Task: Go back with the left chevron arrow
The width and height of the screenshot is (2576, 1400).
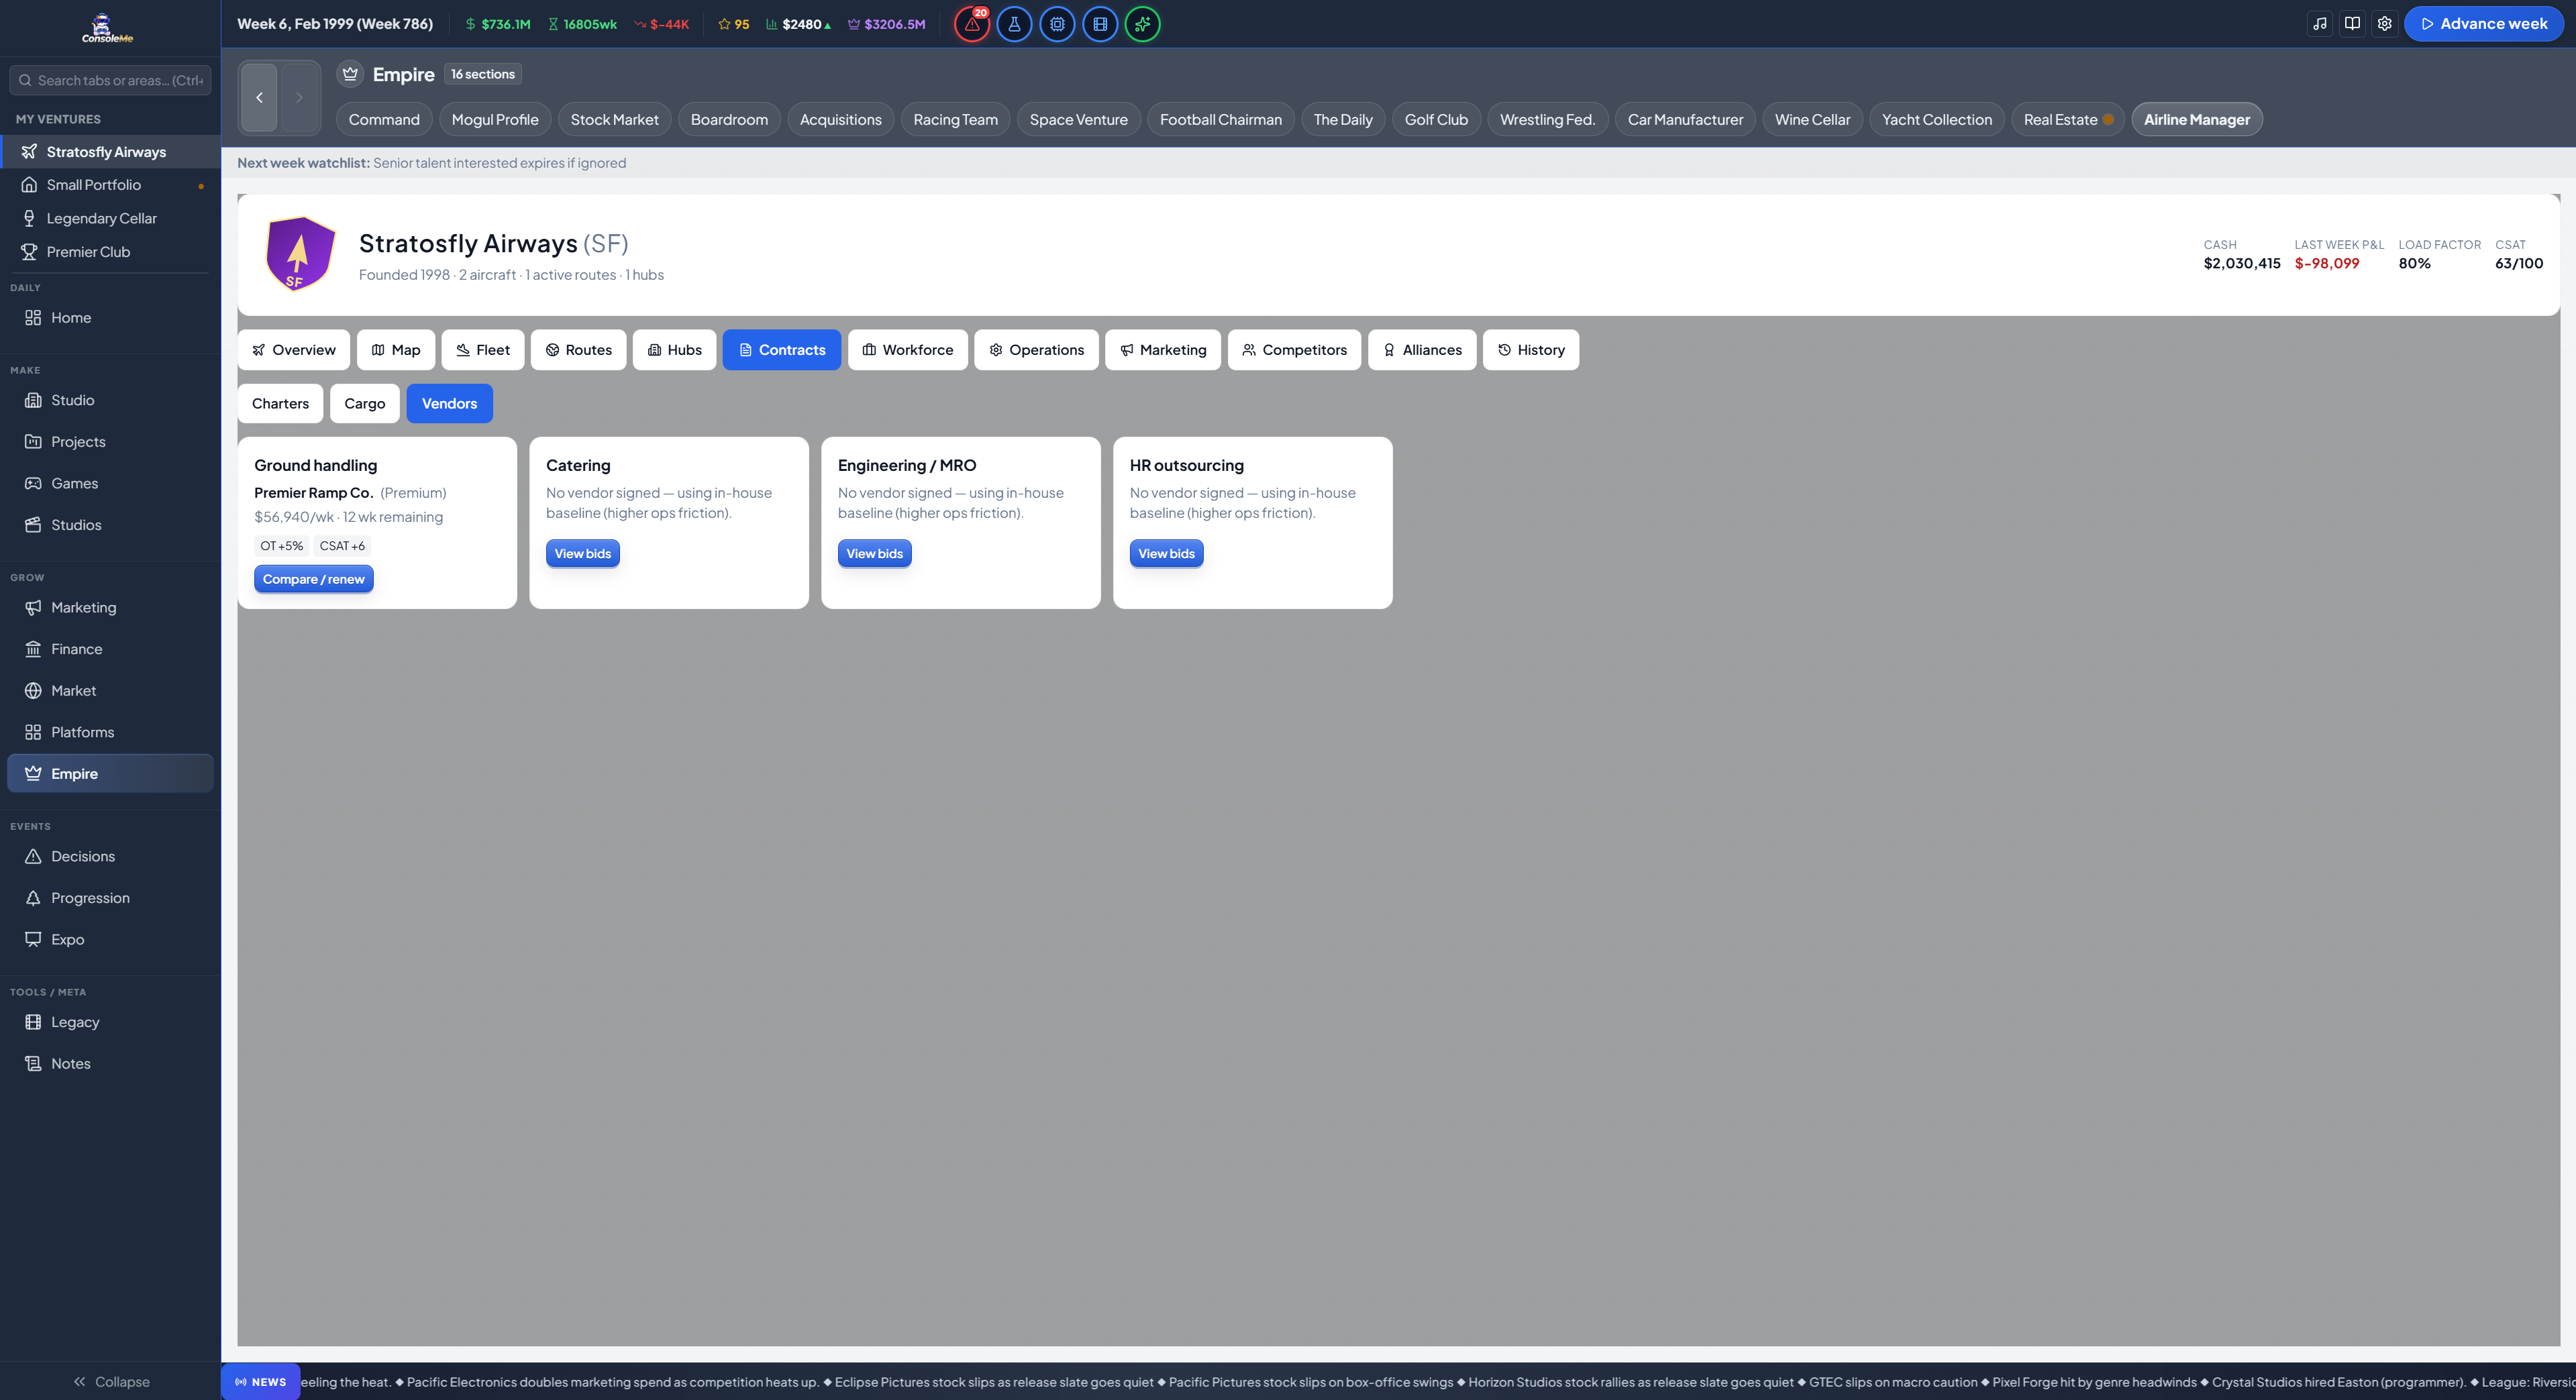Action: click(x=259, y=97)
